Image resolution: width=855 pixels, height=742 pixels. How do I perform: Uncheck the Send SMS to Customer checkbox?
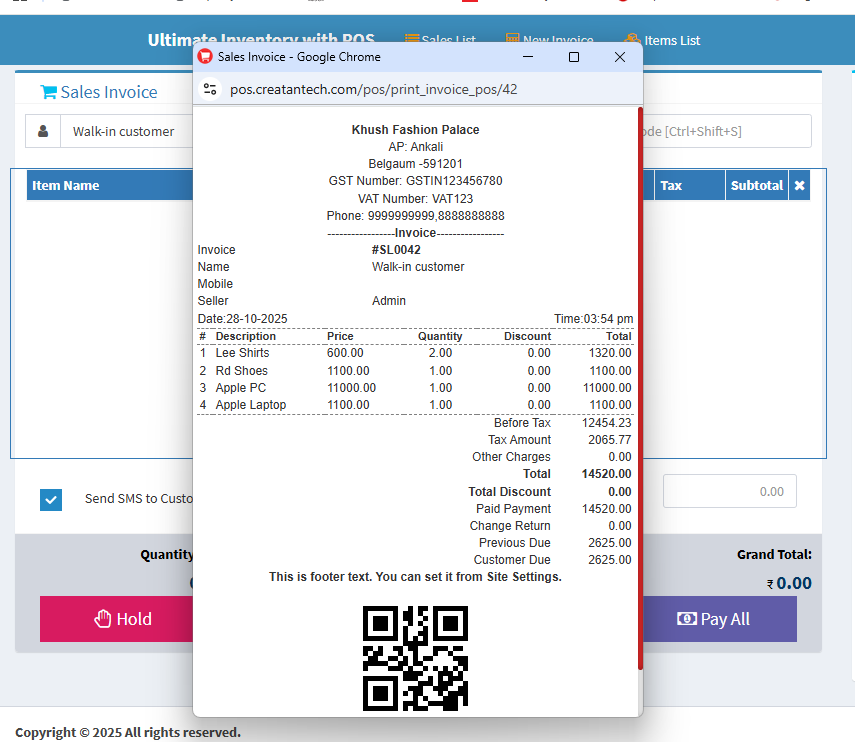[x=51, y=499]
